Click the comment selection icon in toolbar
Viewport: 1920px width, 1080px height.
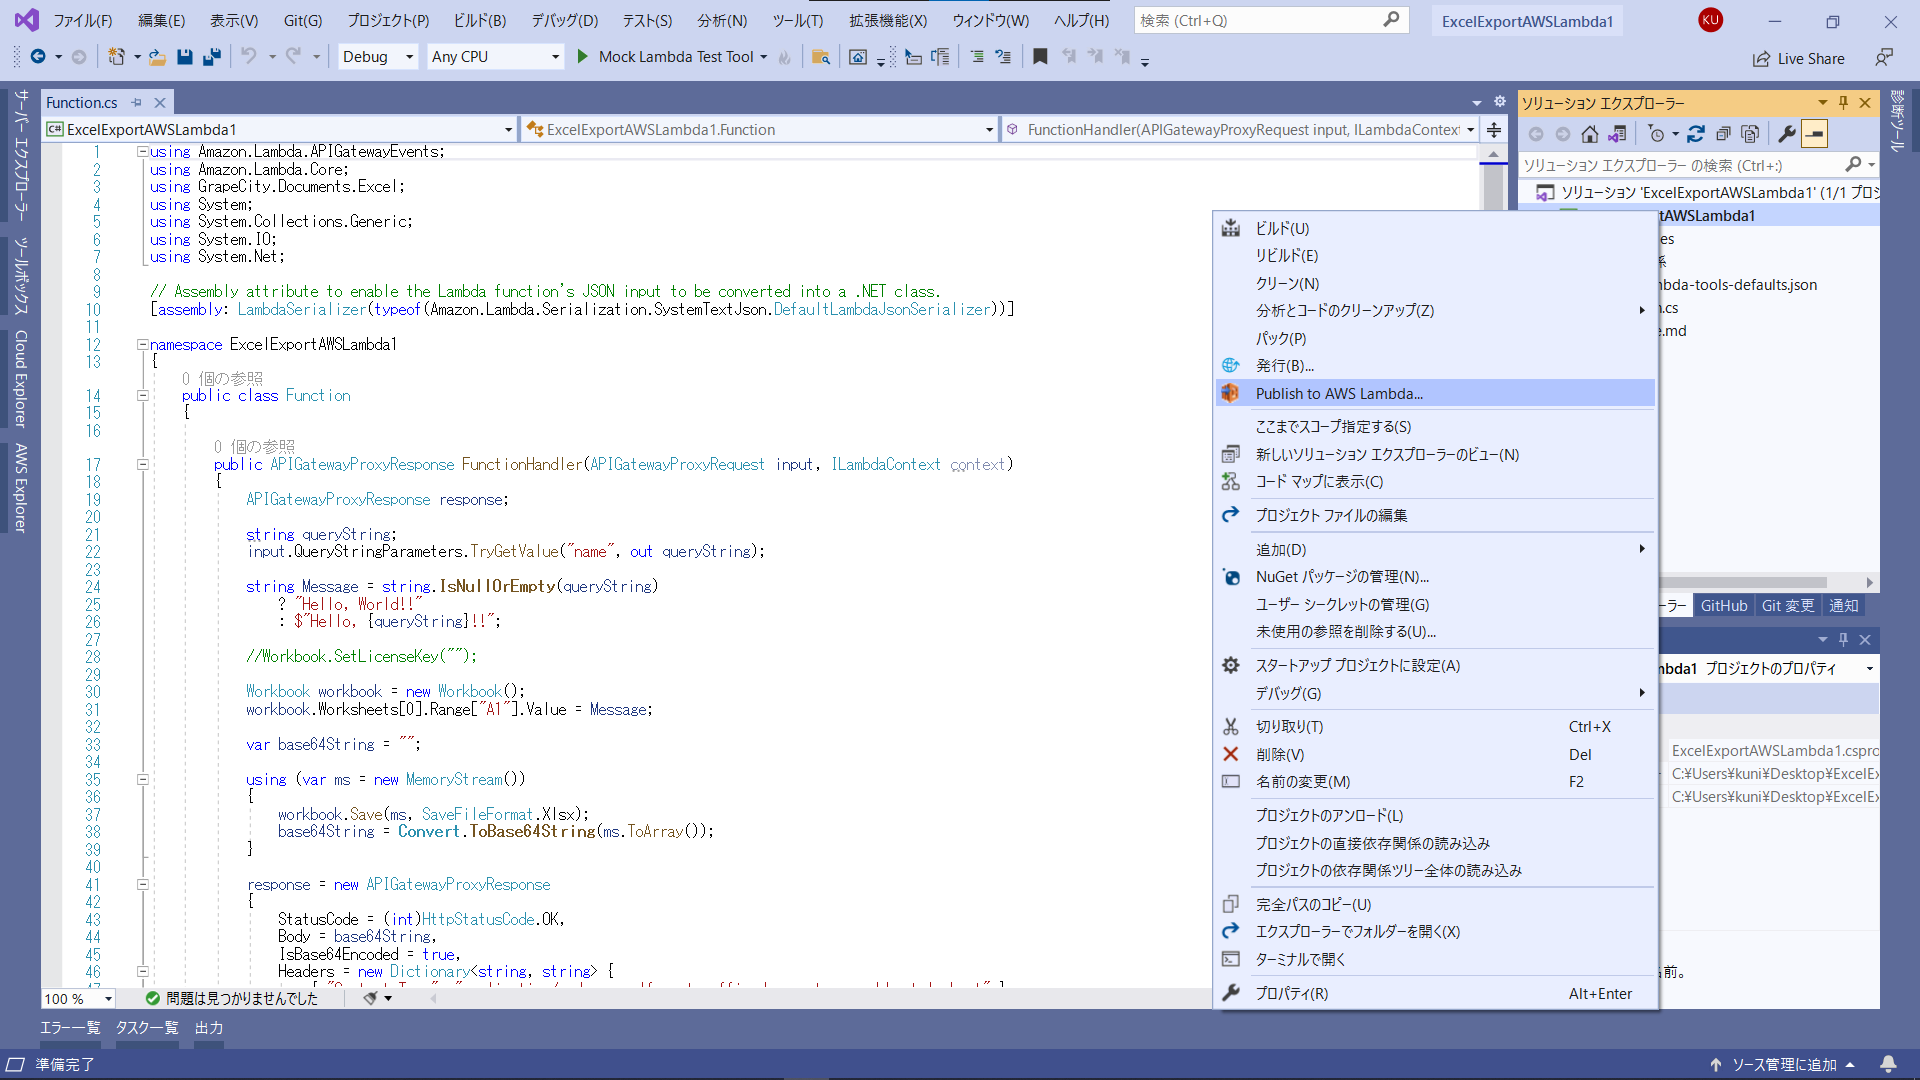(x=1003, y=57)
